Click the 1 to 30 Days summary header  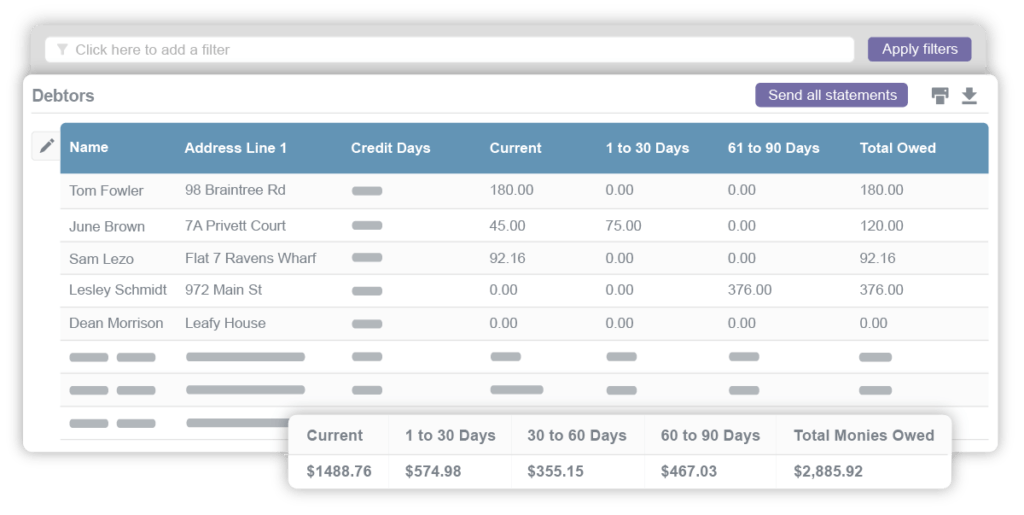point(450,435)
